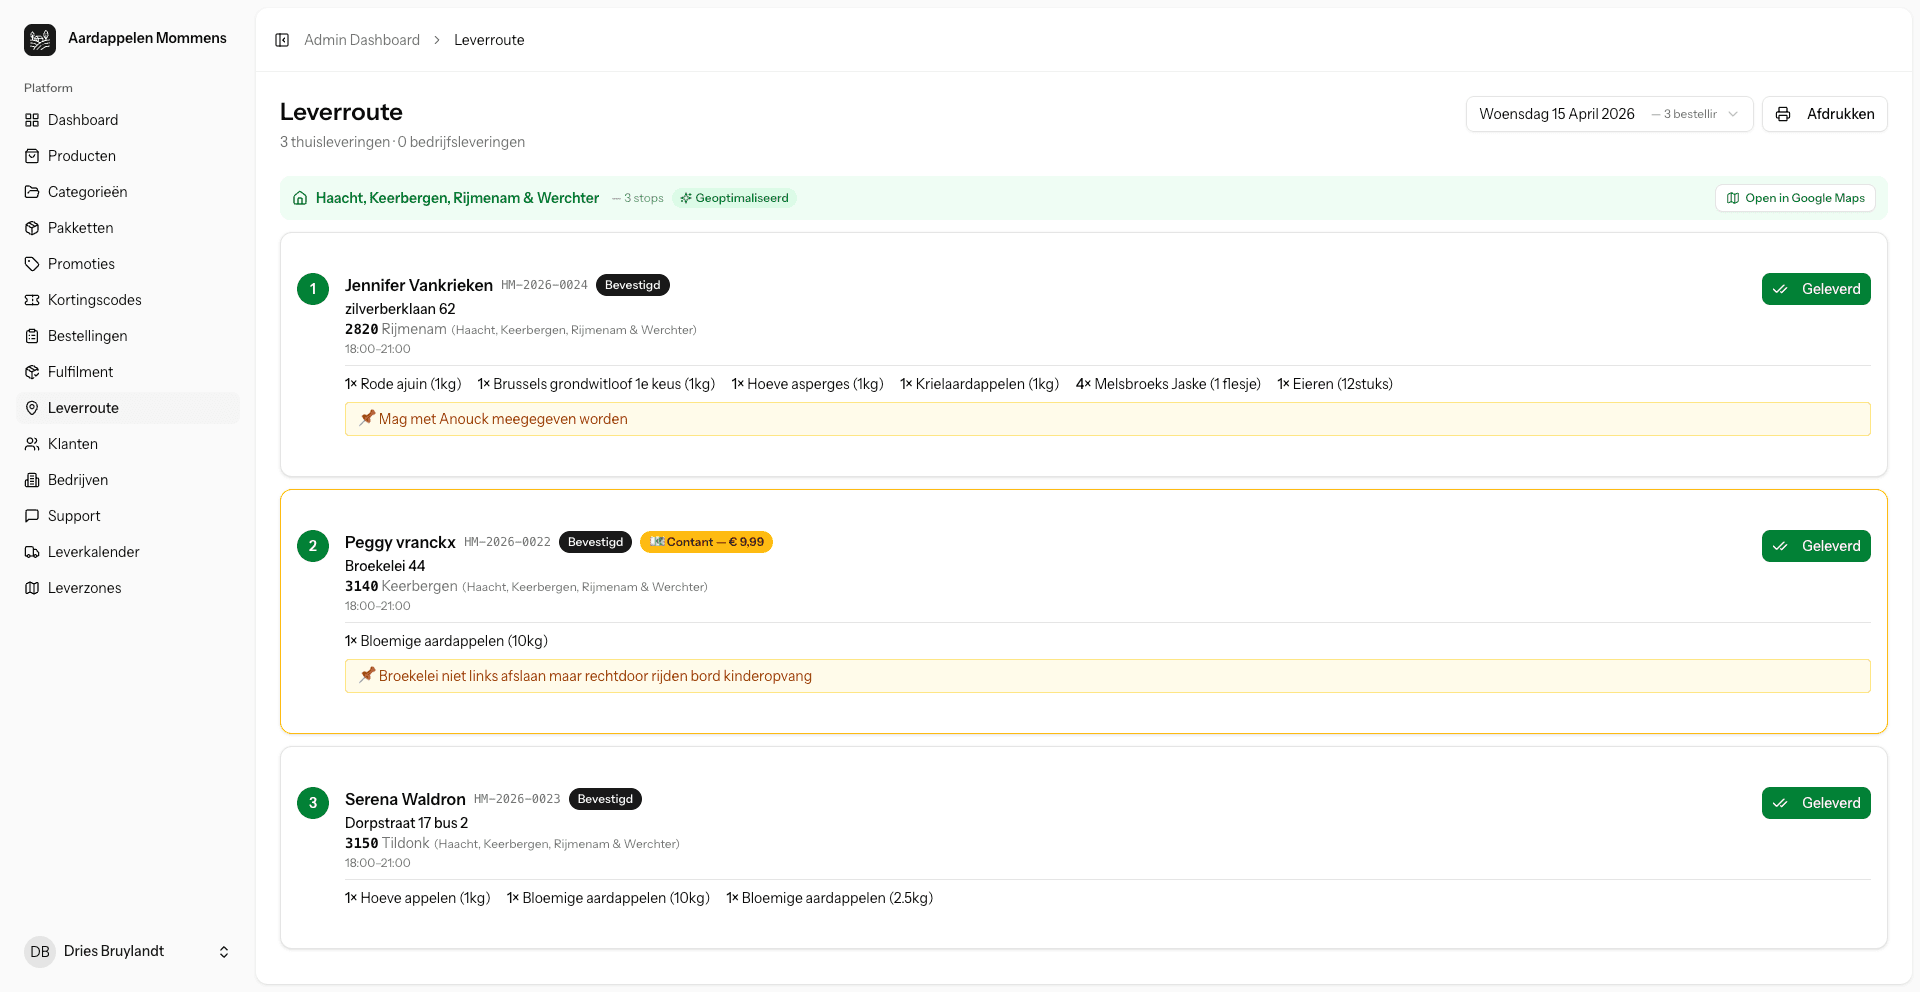Image resolution: width=1920 pixels, height=992 pixels.
Task: Click order number HM-2026-0023
Action: pyautogui.click(x=517, y=799)
